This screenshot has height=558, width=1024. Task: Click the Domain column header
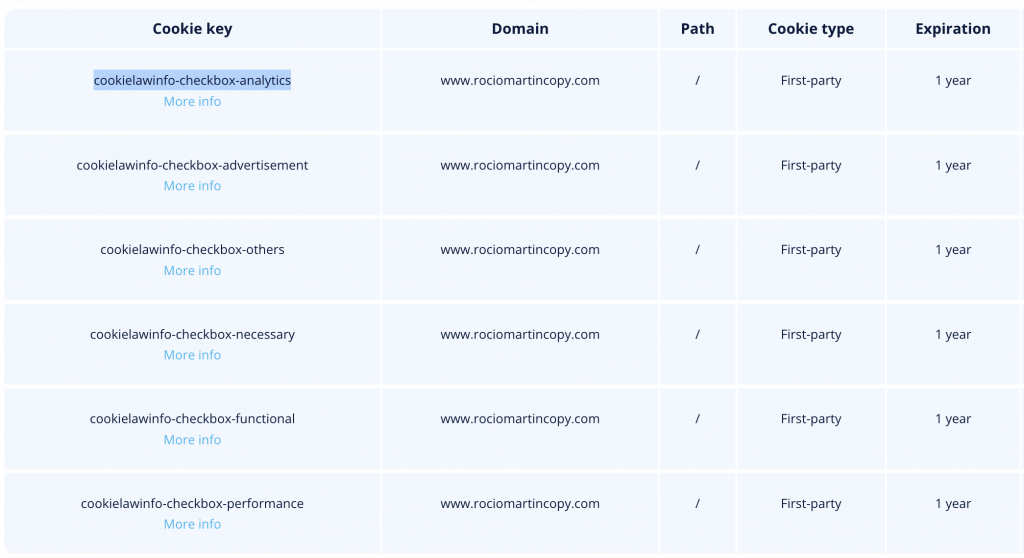point(520,29)
